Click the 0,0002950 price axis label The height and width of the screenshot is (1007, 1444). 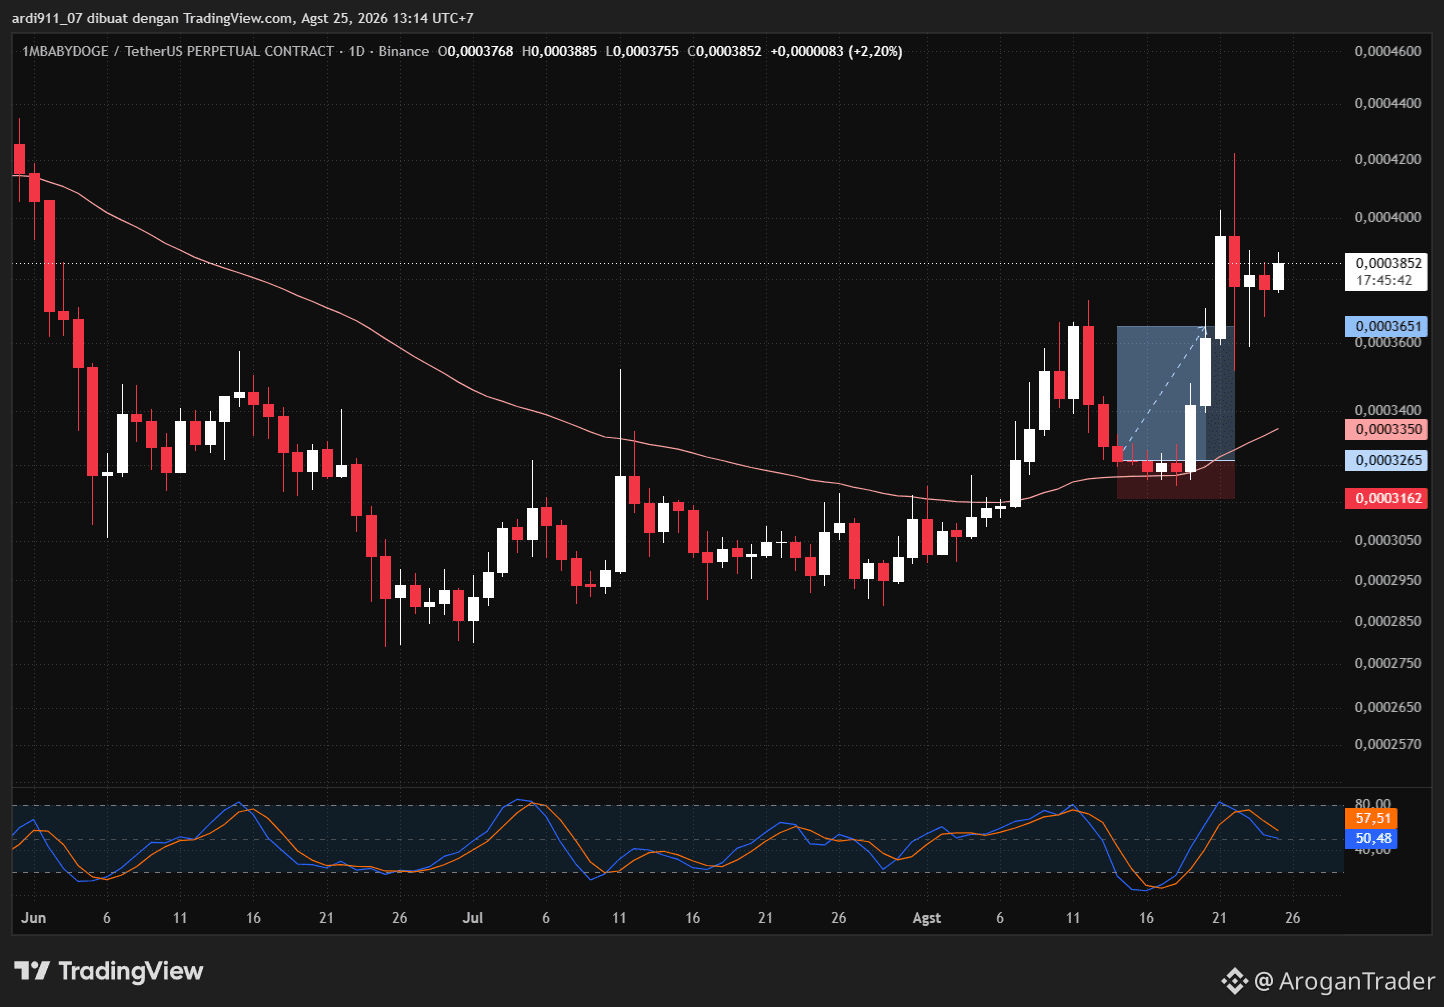pos(1388,580)
